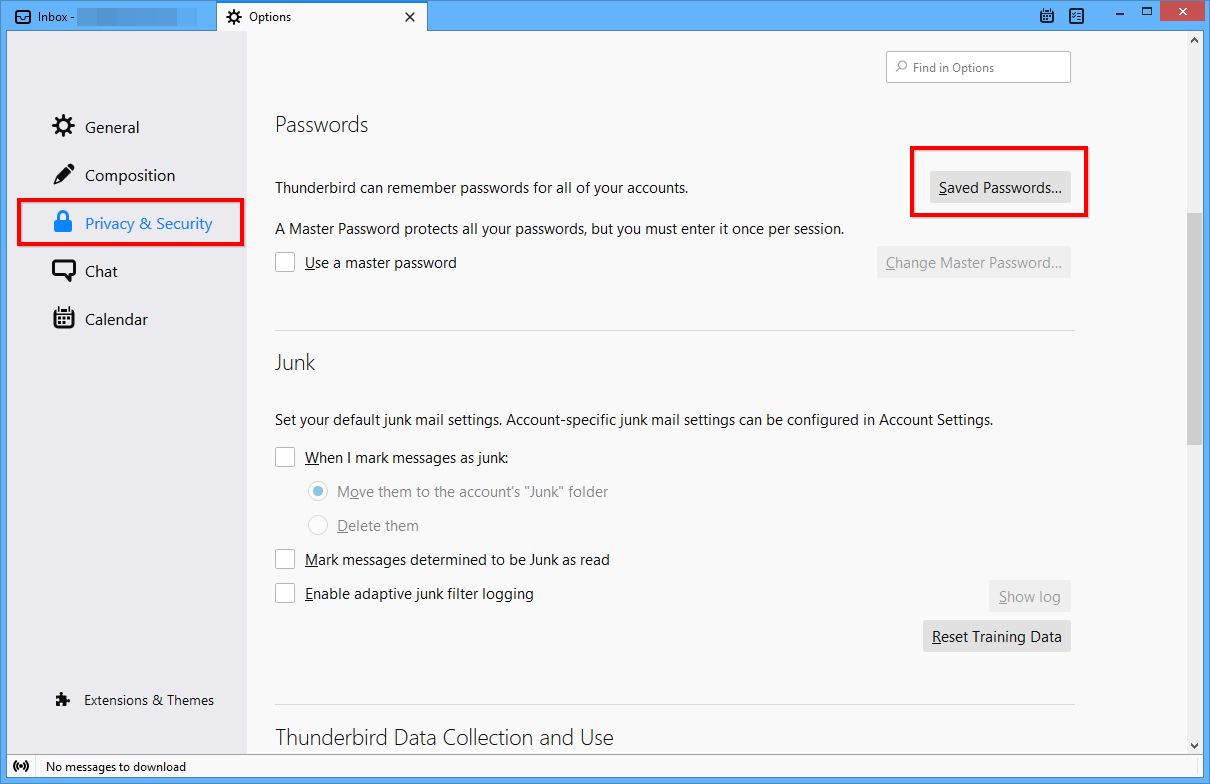Click the Passwords section heading
The width and height of the screenshot is (1210, 784).
[322, 124]
